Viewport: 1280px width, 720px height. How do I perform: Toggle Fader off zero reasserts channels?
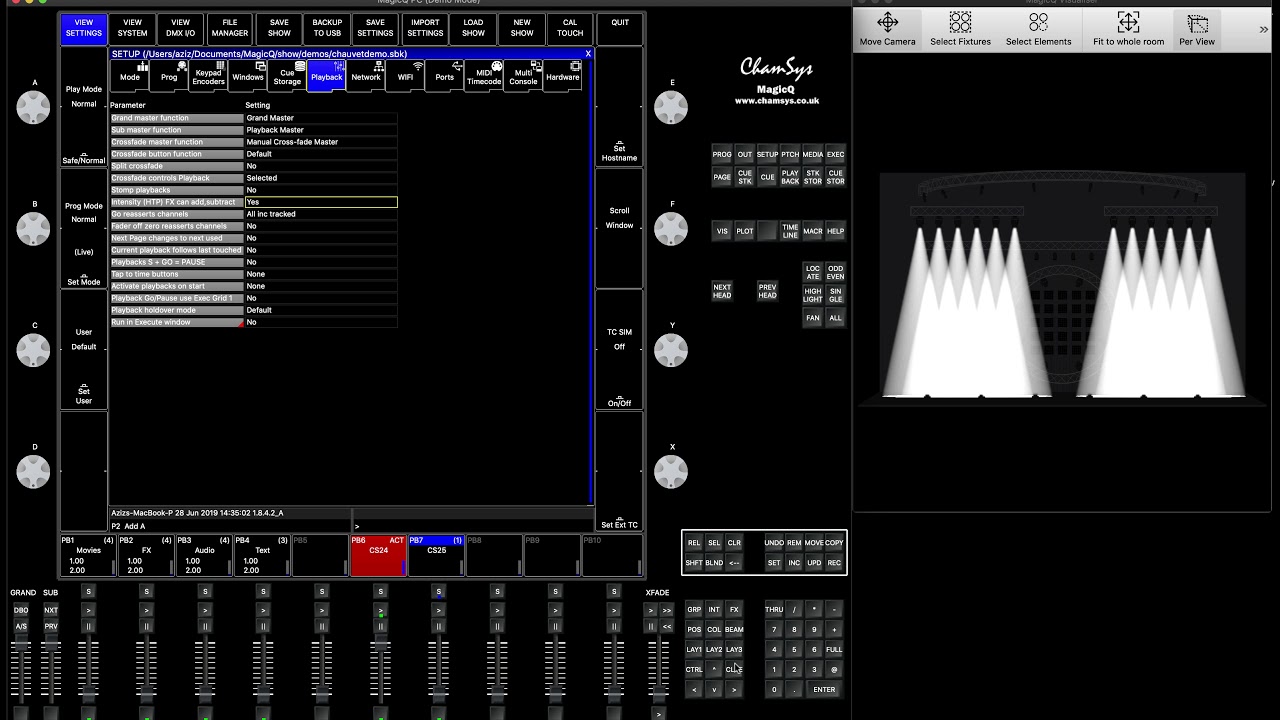click(321, 226)
